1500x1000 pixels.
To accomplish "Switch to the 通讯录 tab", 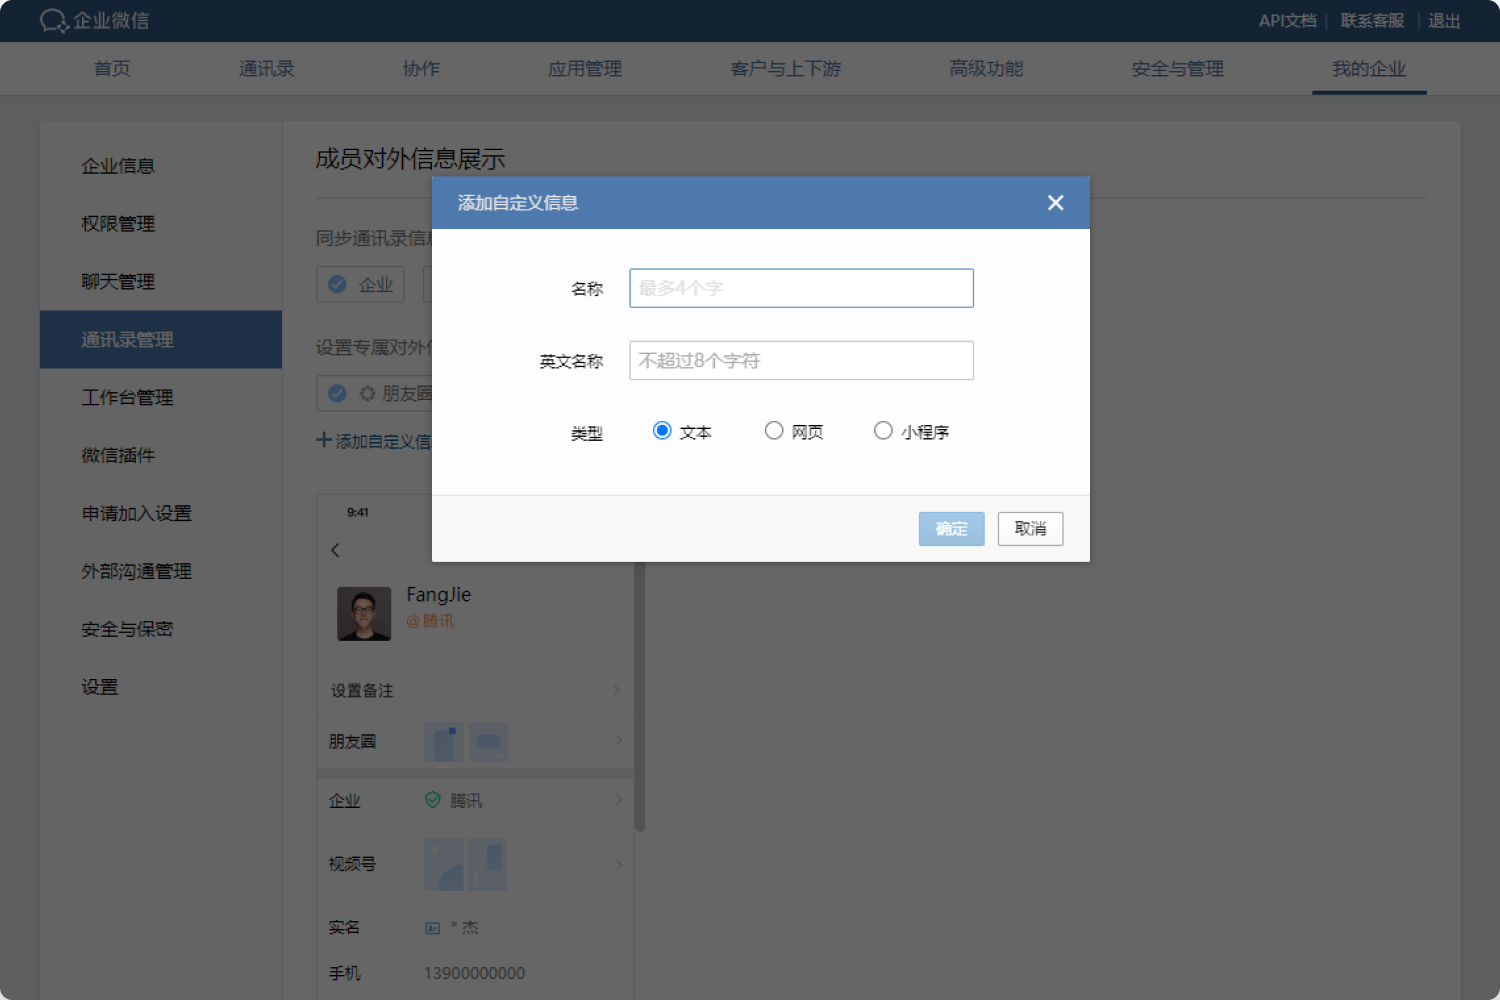I will tap(266, 68).
